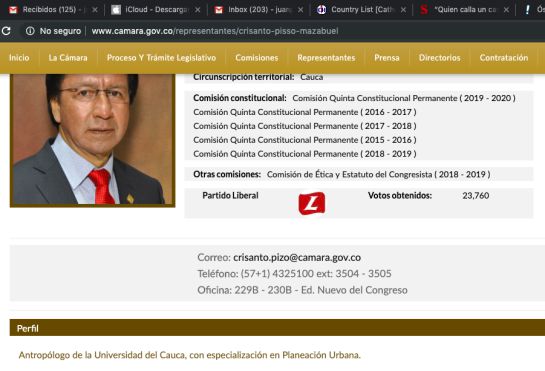
Task: Click the favicon on Country List tab
Action: pyautogui.click(x=322, y=10)
